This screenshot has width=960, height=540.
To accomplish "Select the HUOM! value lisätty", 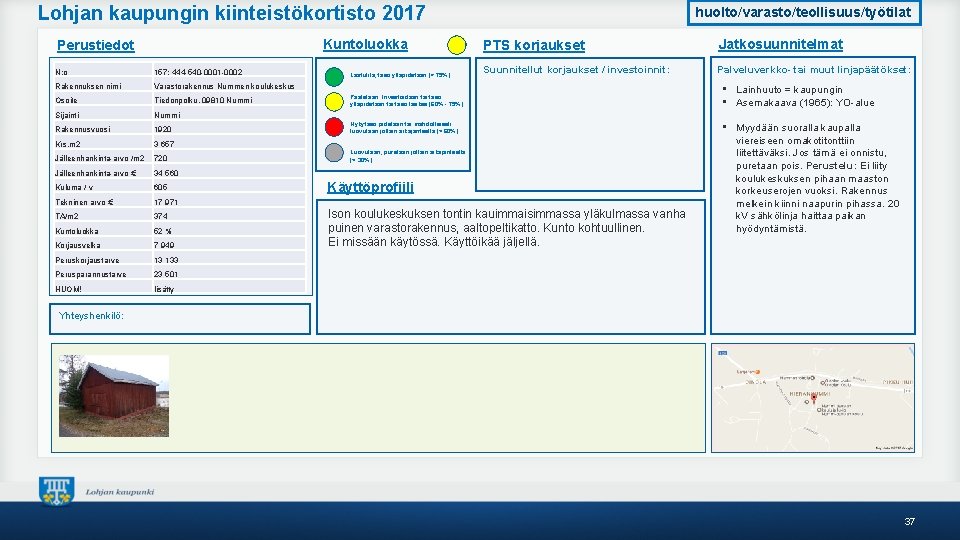I will click(164, 289).
